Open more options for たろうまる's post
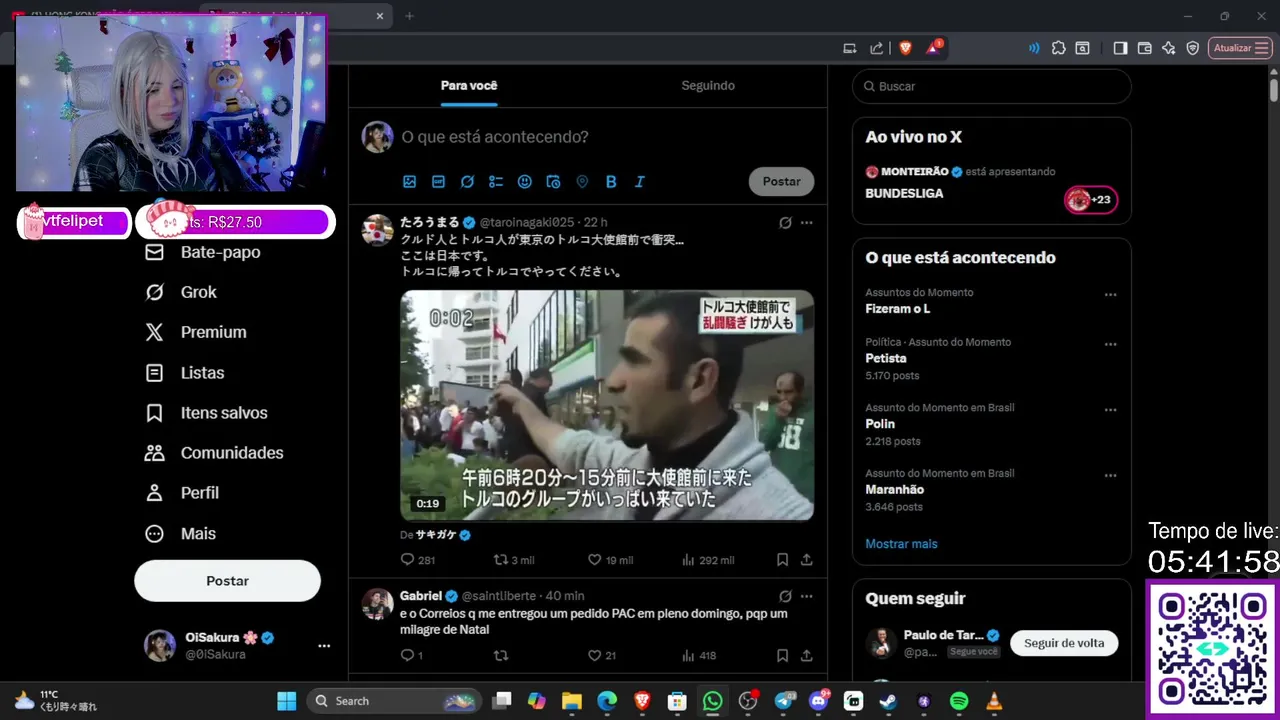This screenshot has height=720, width=1280. 807,222
